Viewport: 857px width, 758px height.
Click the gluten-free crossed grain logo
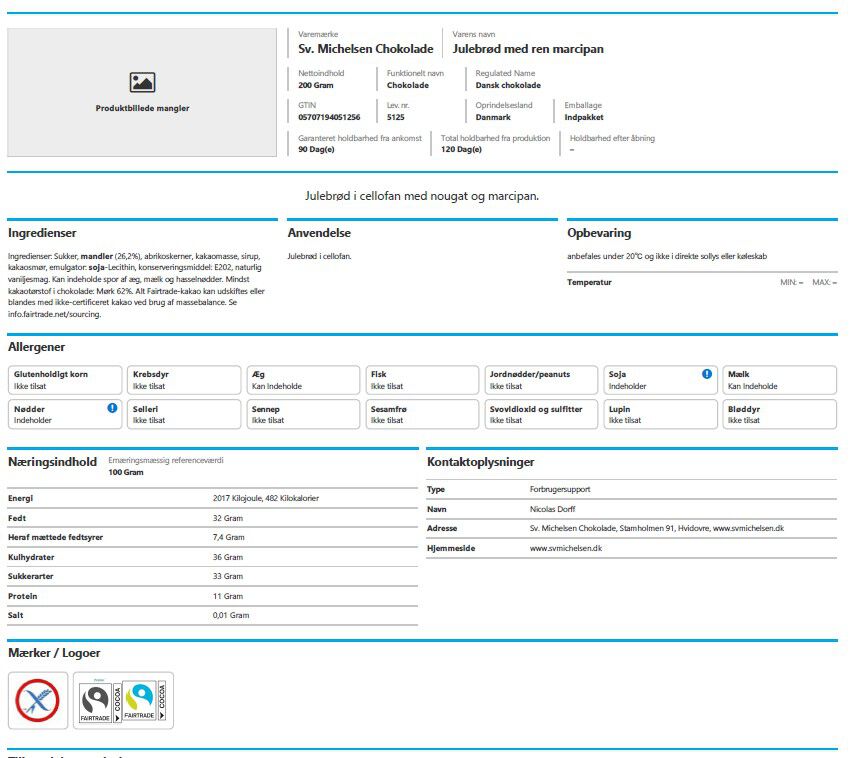[37, 700]
